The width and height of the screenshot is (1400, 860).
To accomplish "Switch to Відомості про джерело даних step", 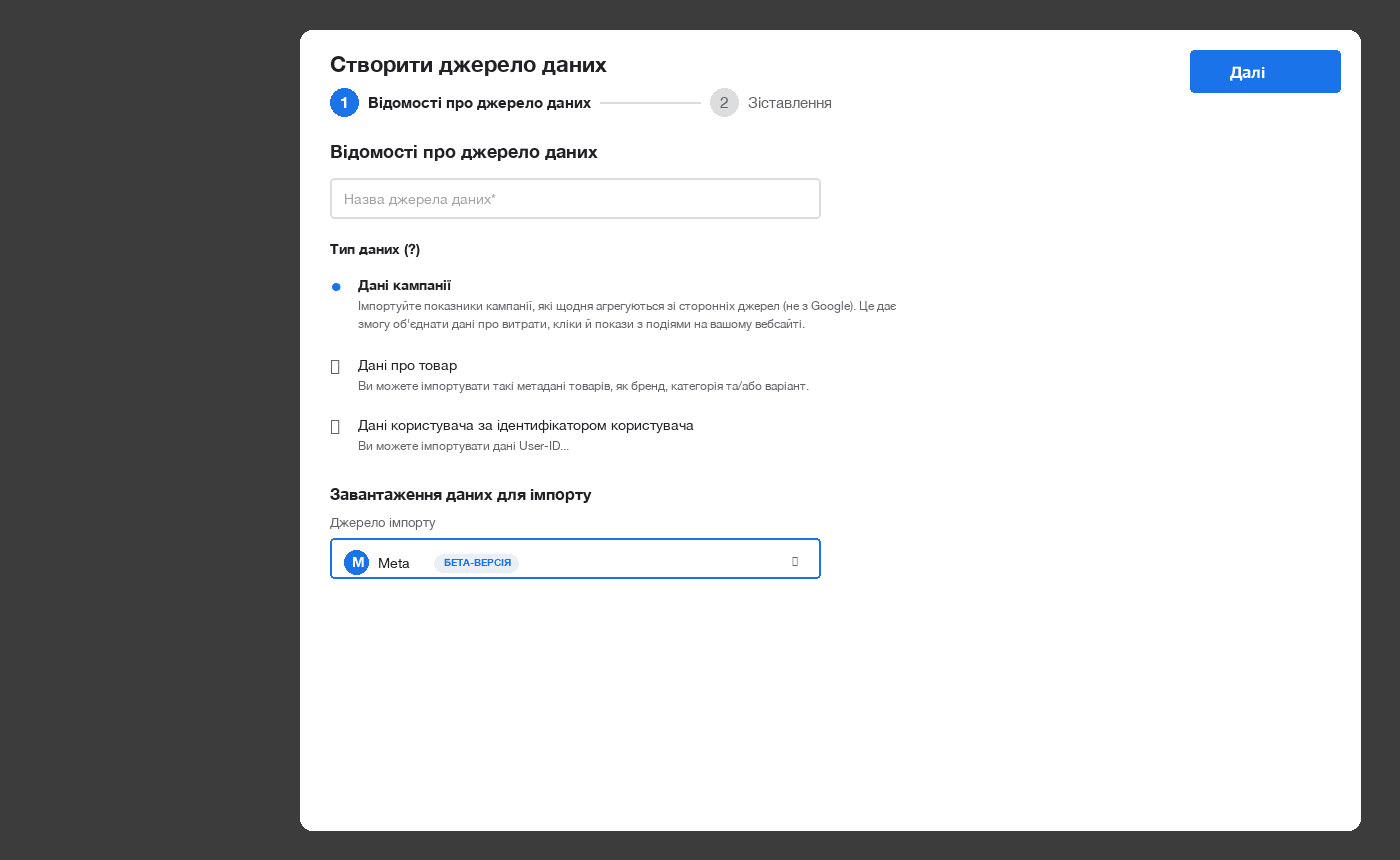I will pos(479,103).
